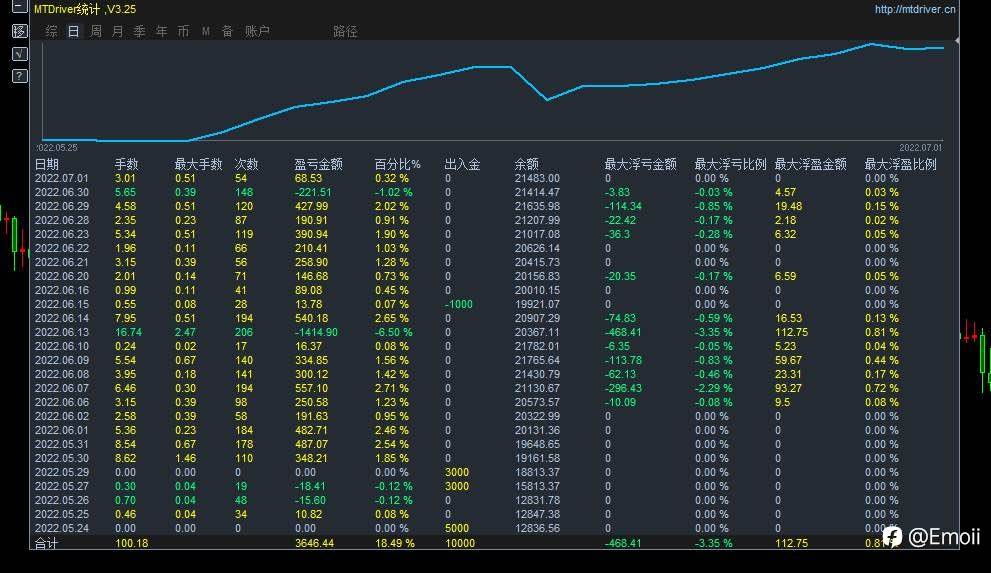The height and width of the screenshot is (573, 991).
Task: Click the 12836.56 balance value
Action: [x=537, y=528]
